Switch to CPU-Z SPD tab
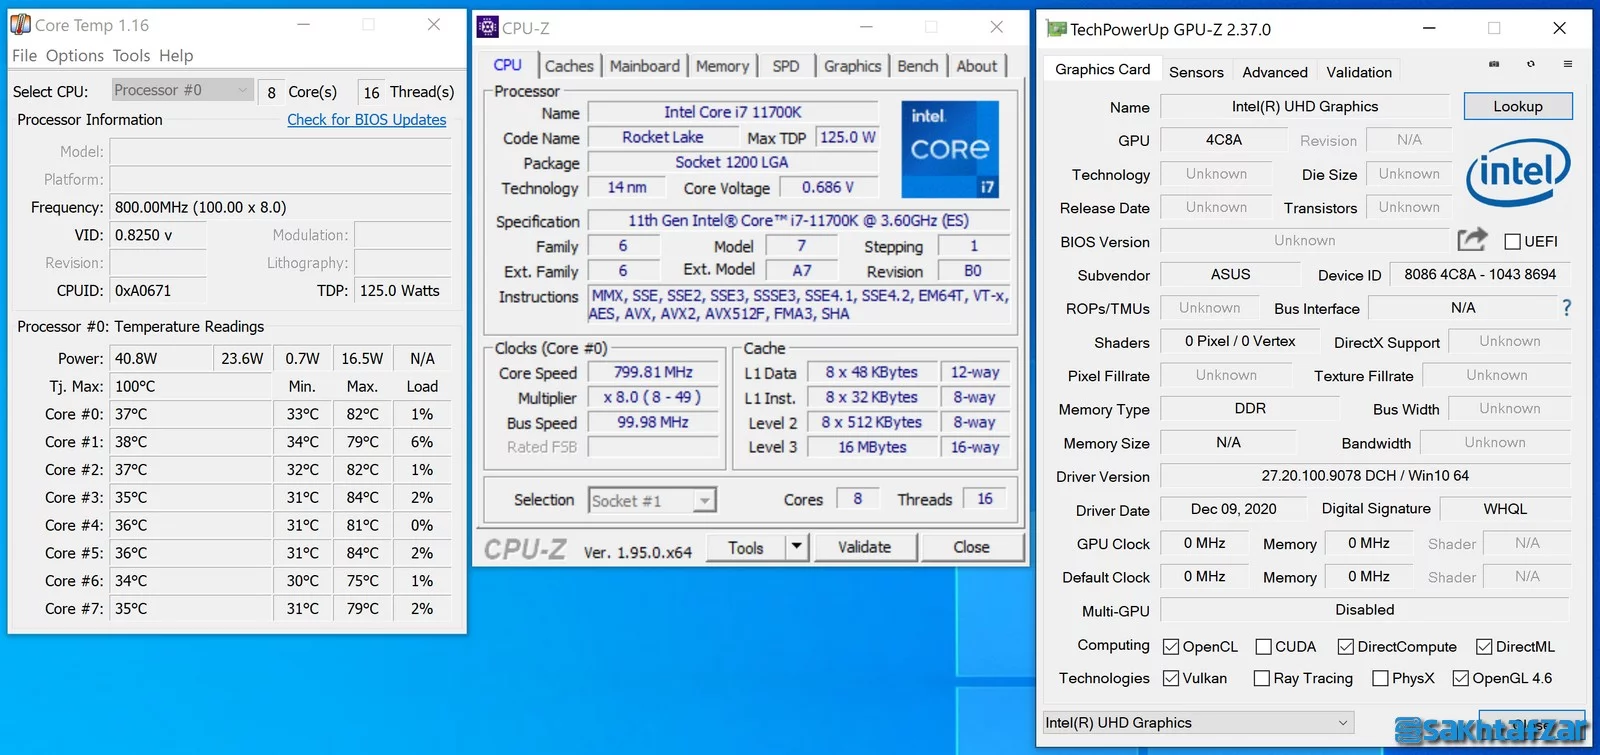1600x755 pixels. [786, 66]
